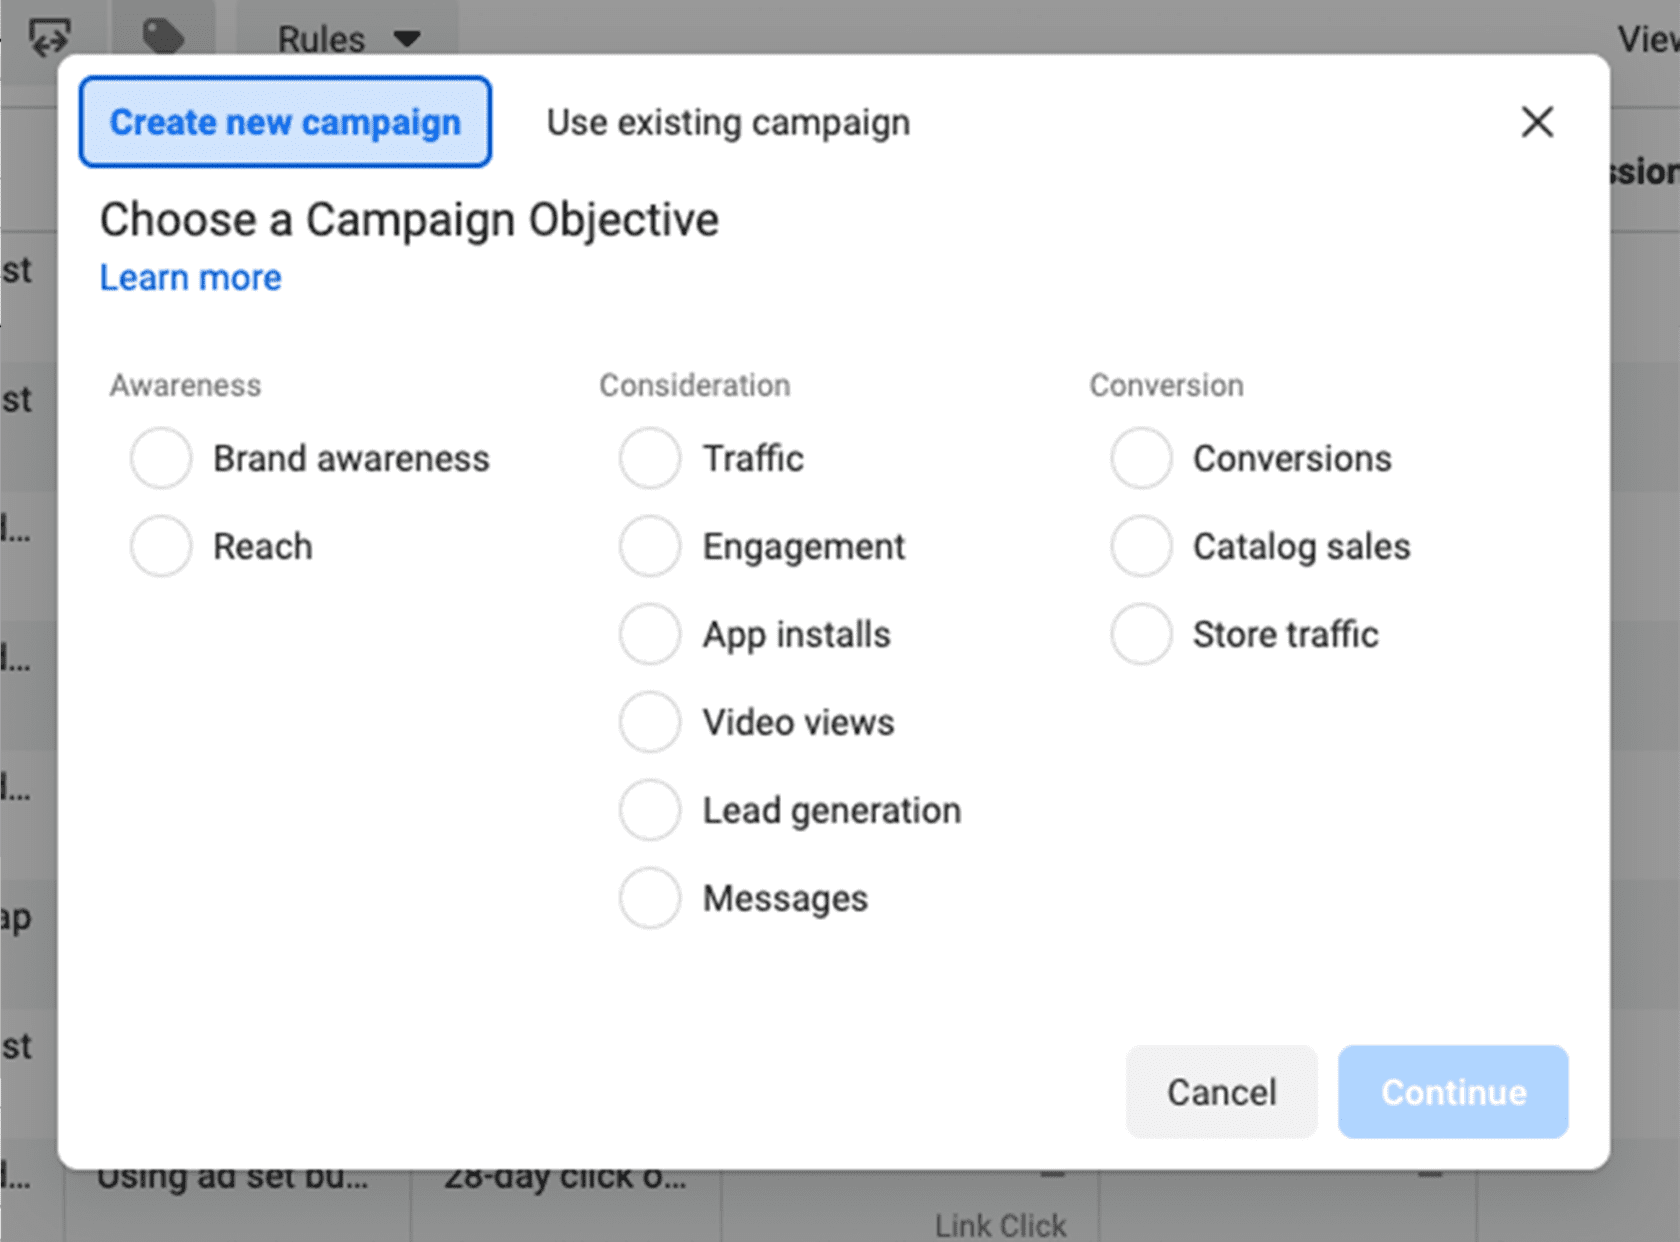Click the Cancel button
Viewport: 1680px width, 1242px height.
pyautogui.click(x=1221, y=1092)
